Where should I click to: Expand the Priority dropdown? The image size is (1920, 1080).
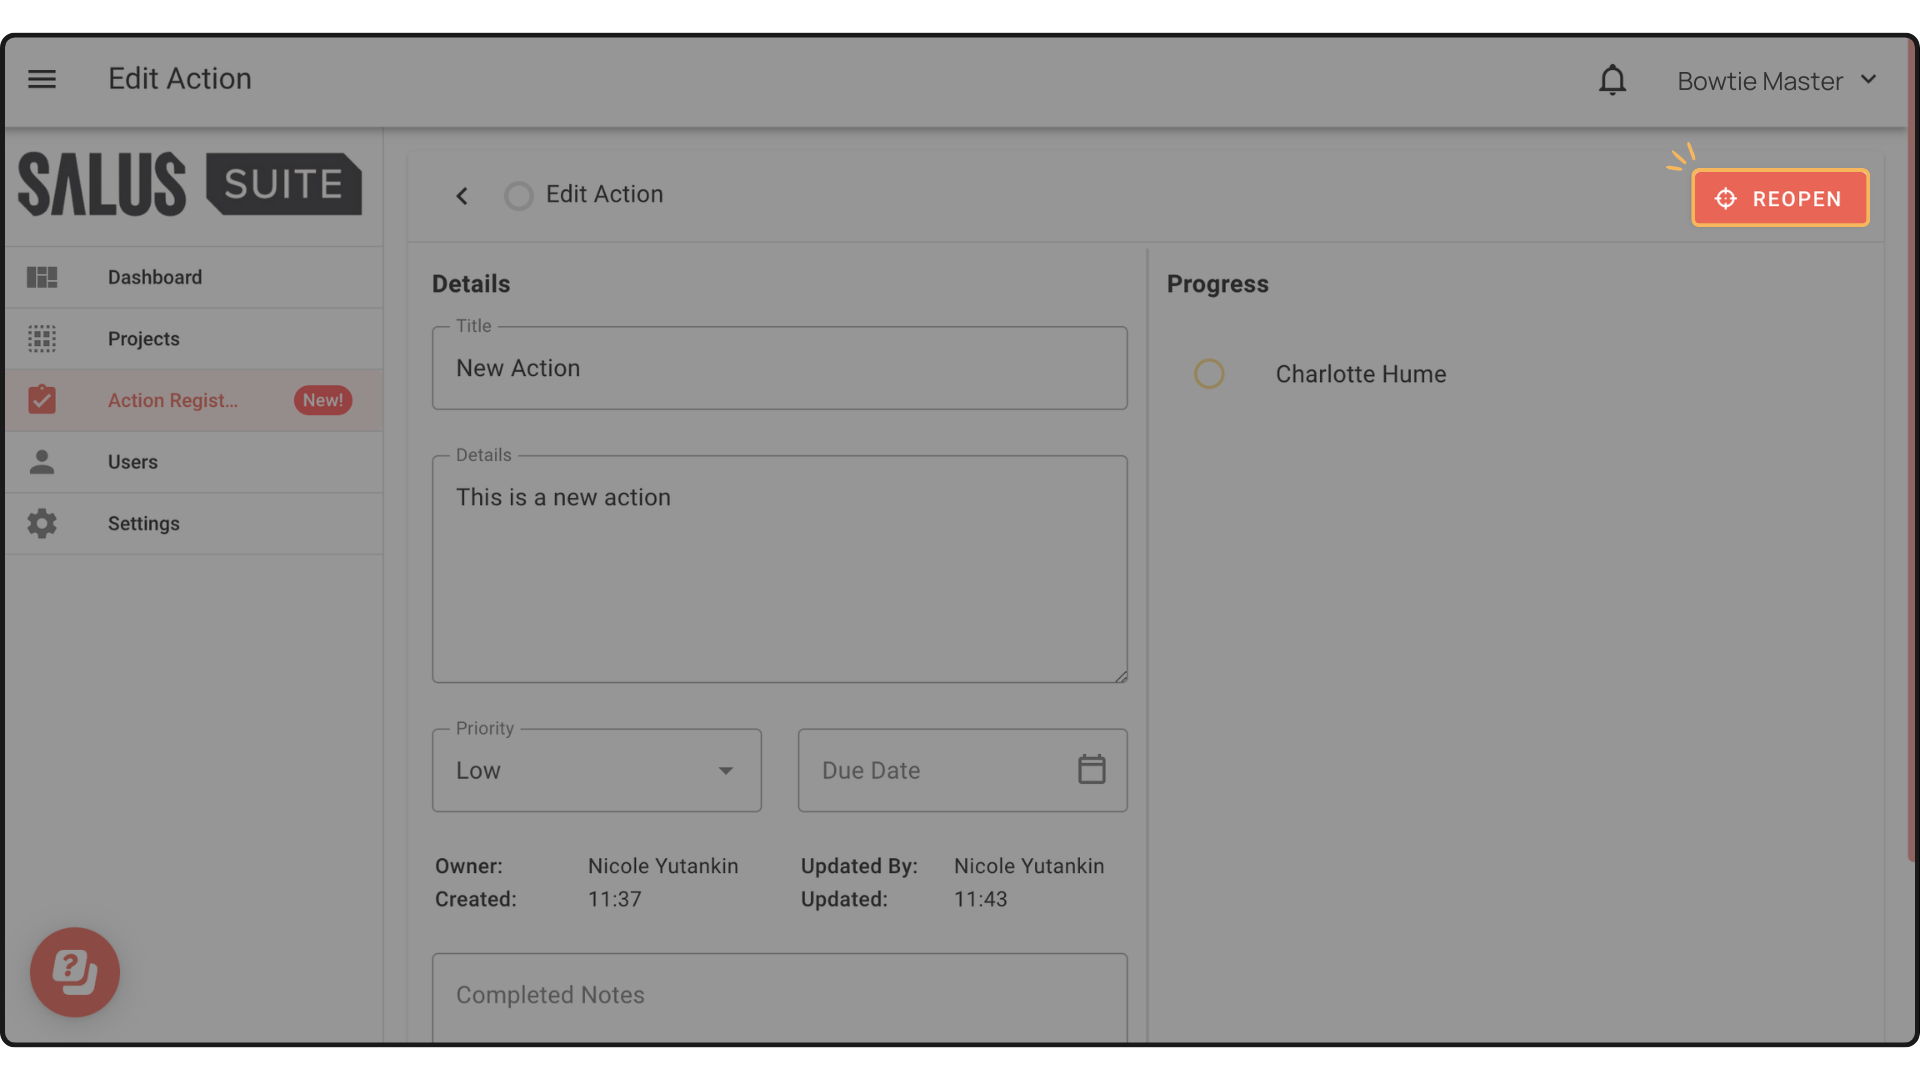[x=597, y=770]
